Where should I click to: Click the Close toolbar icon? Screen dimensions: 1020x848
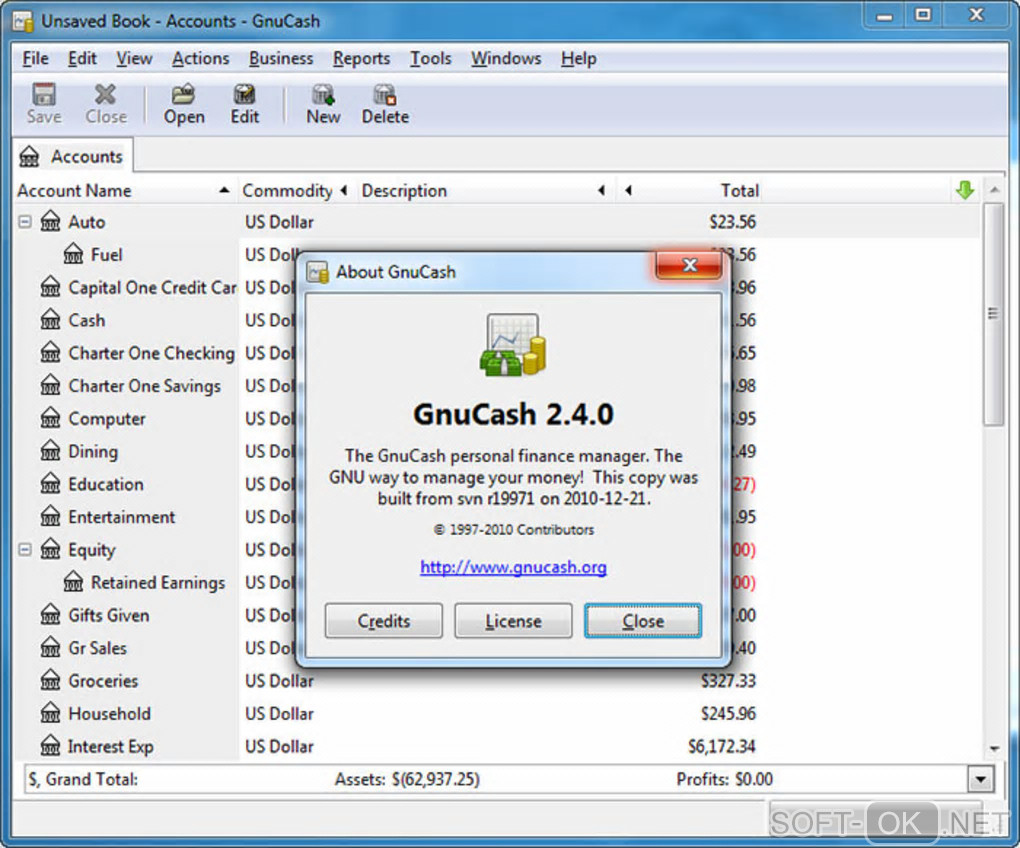(x=105, y=95)
